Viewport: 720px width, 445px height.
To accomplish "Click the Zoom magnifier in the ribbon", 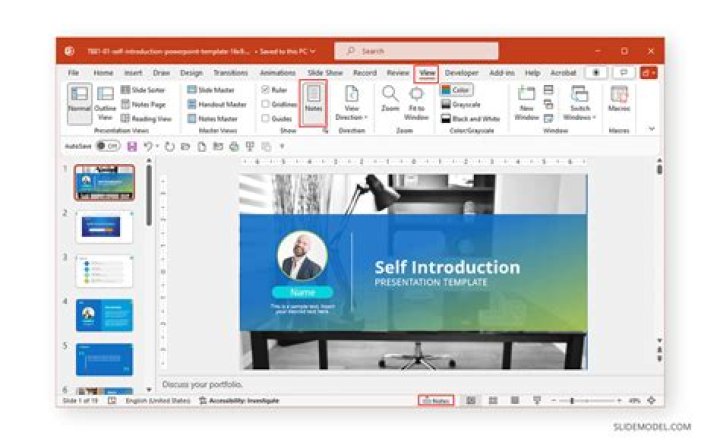I will 389,100.
